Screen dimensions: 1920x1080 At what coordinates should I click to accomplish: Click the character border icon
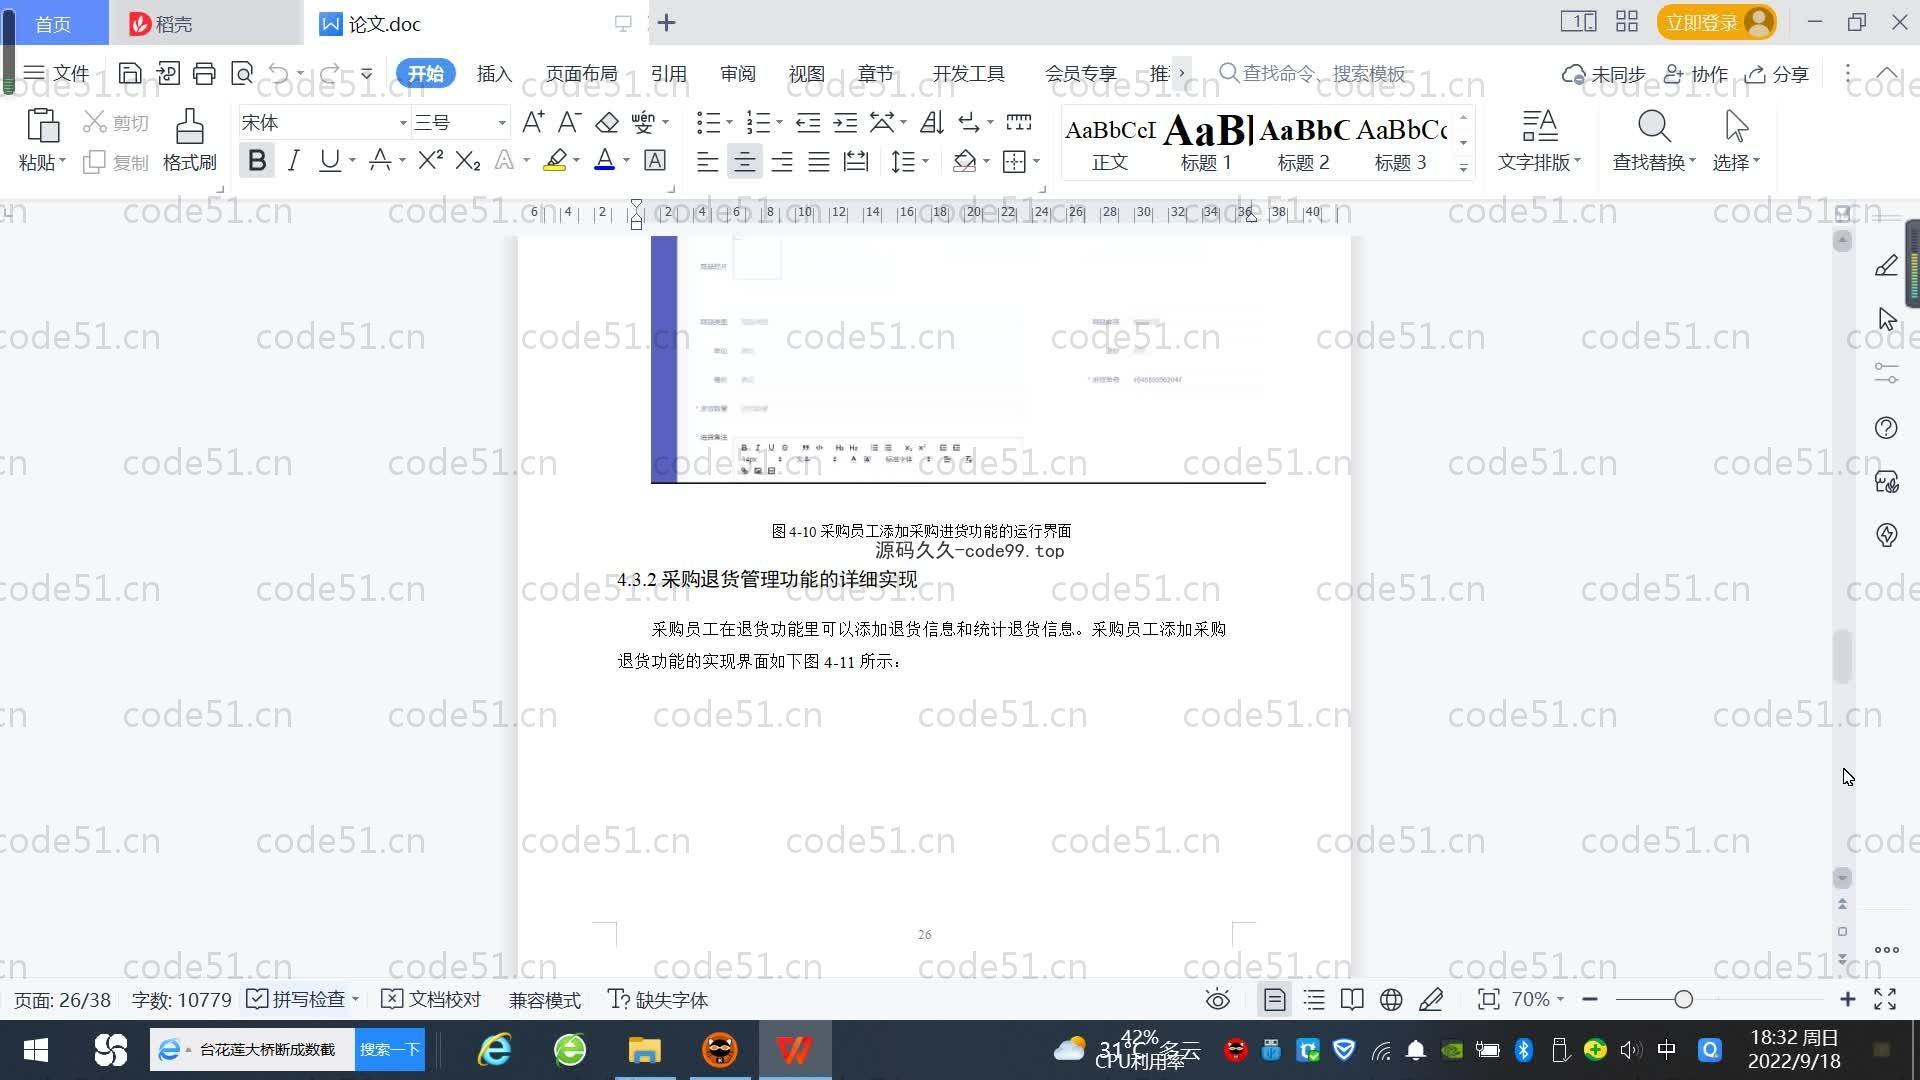tap(655, 160)
